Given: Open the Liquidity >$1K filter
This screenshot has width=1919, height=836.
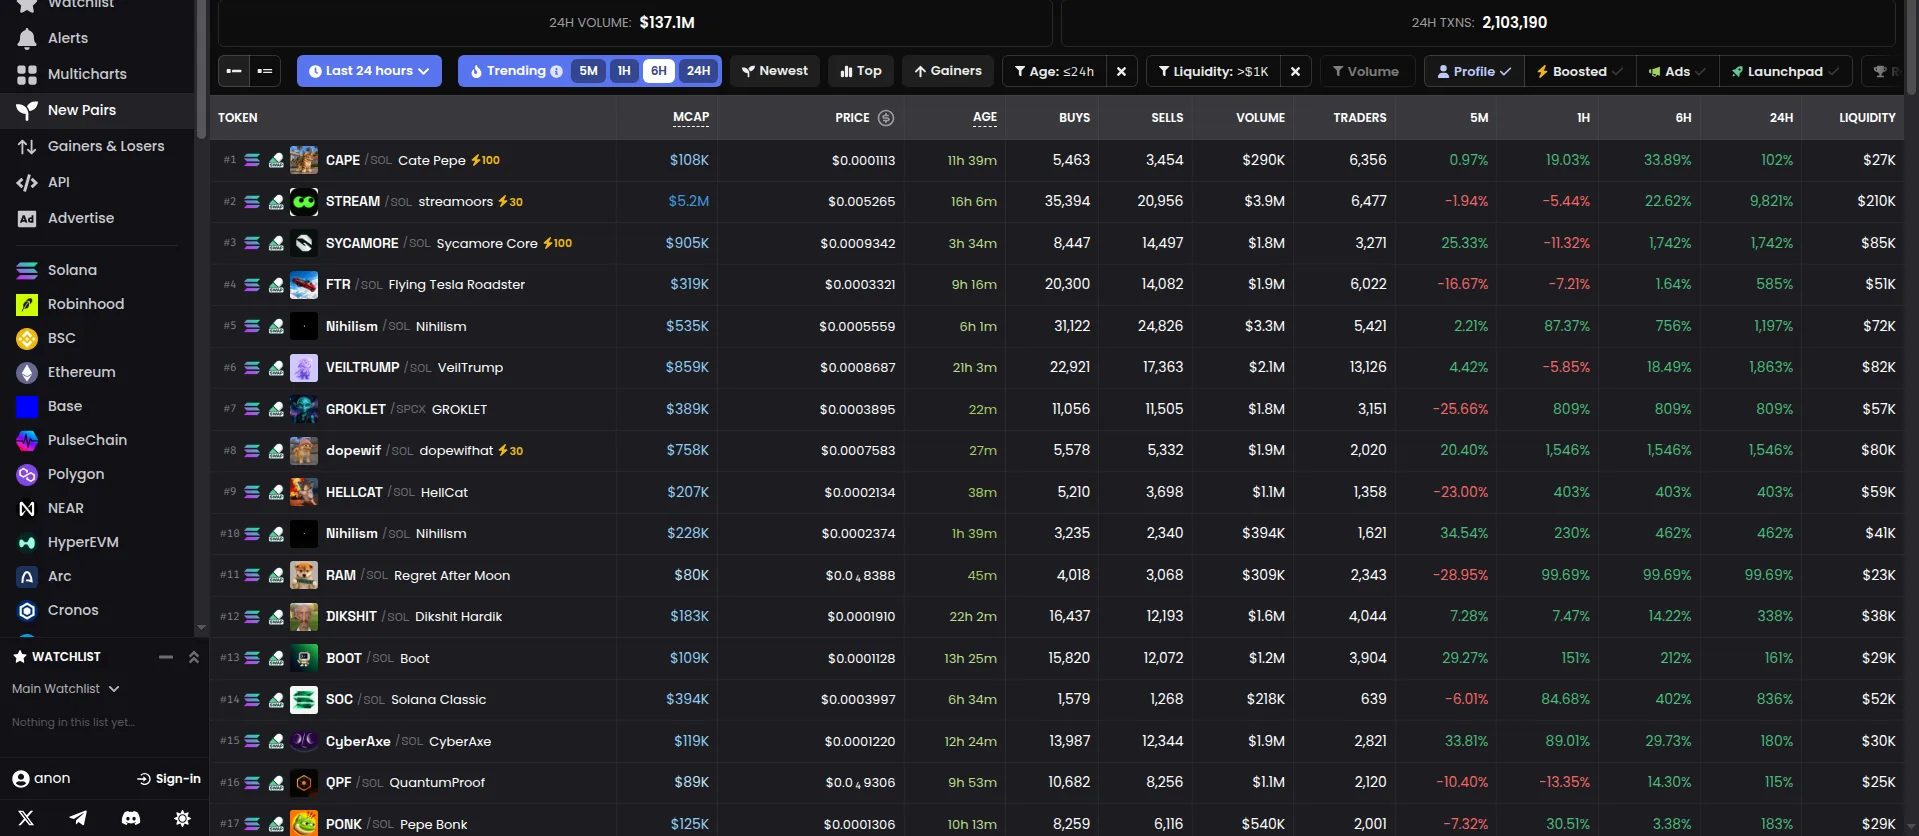Looking at the screenshot, I should coord(1213,71).
